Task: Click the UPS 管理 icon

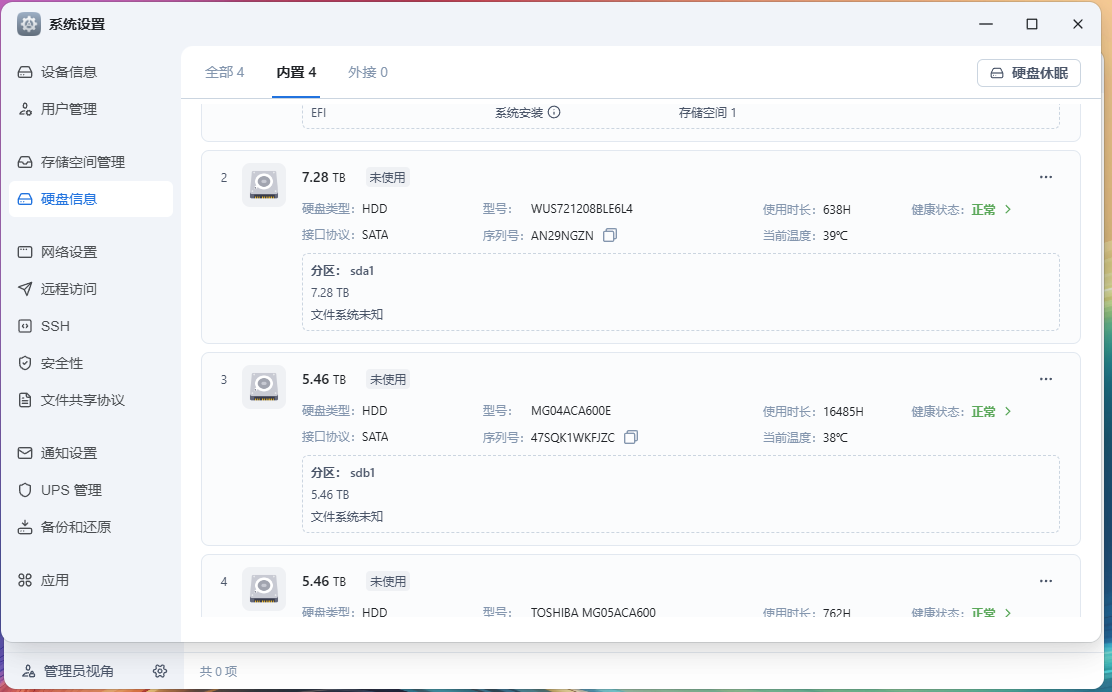Action: tap(25, 490)
